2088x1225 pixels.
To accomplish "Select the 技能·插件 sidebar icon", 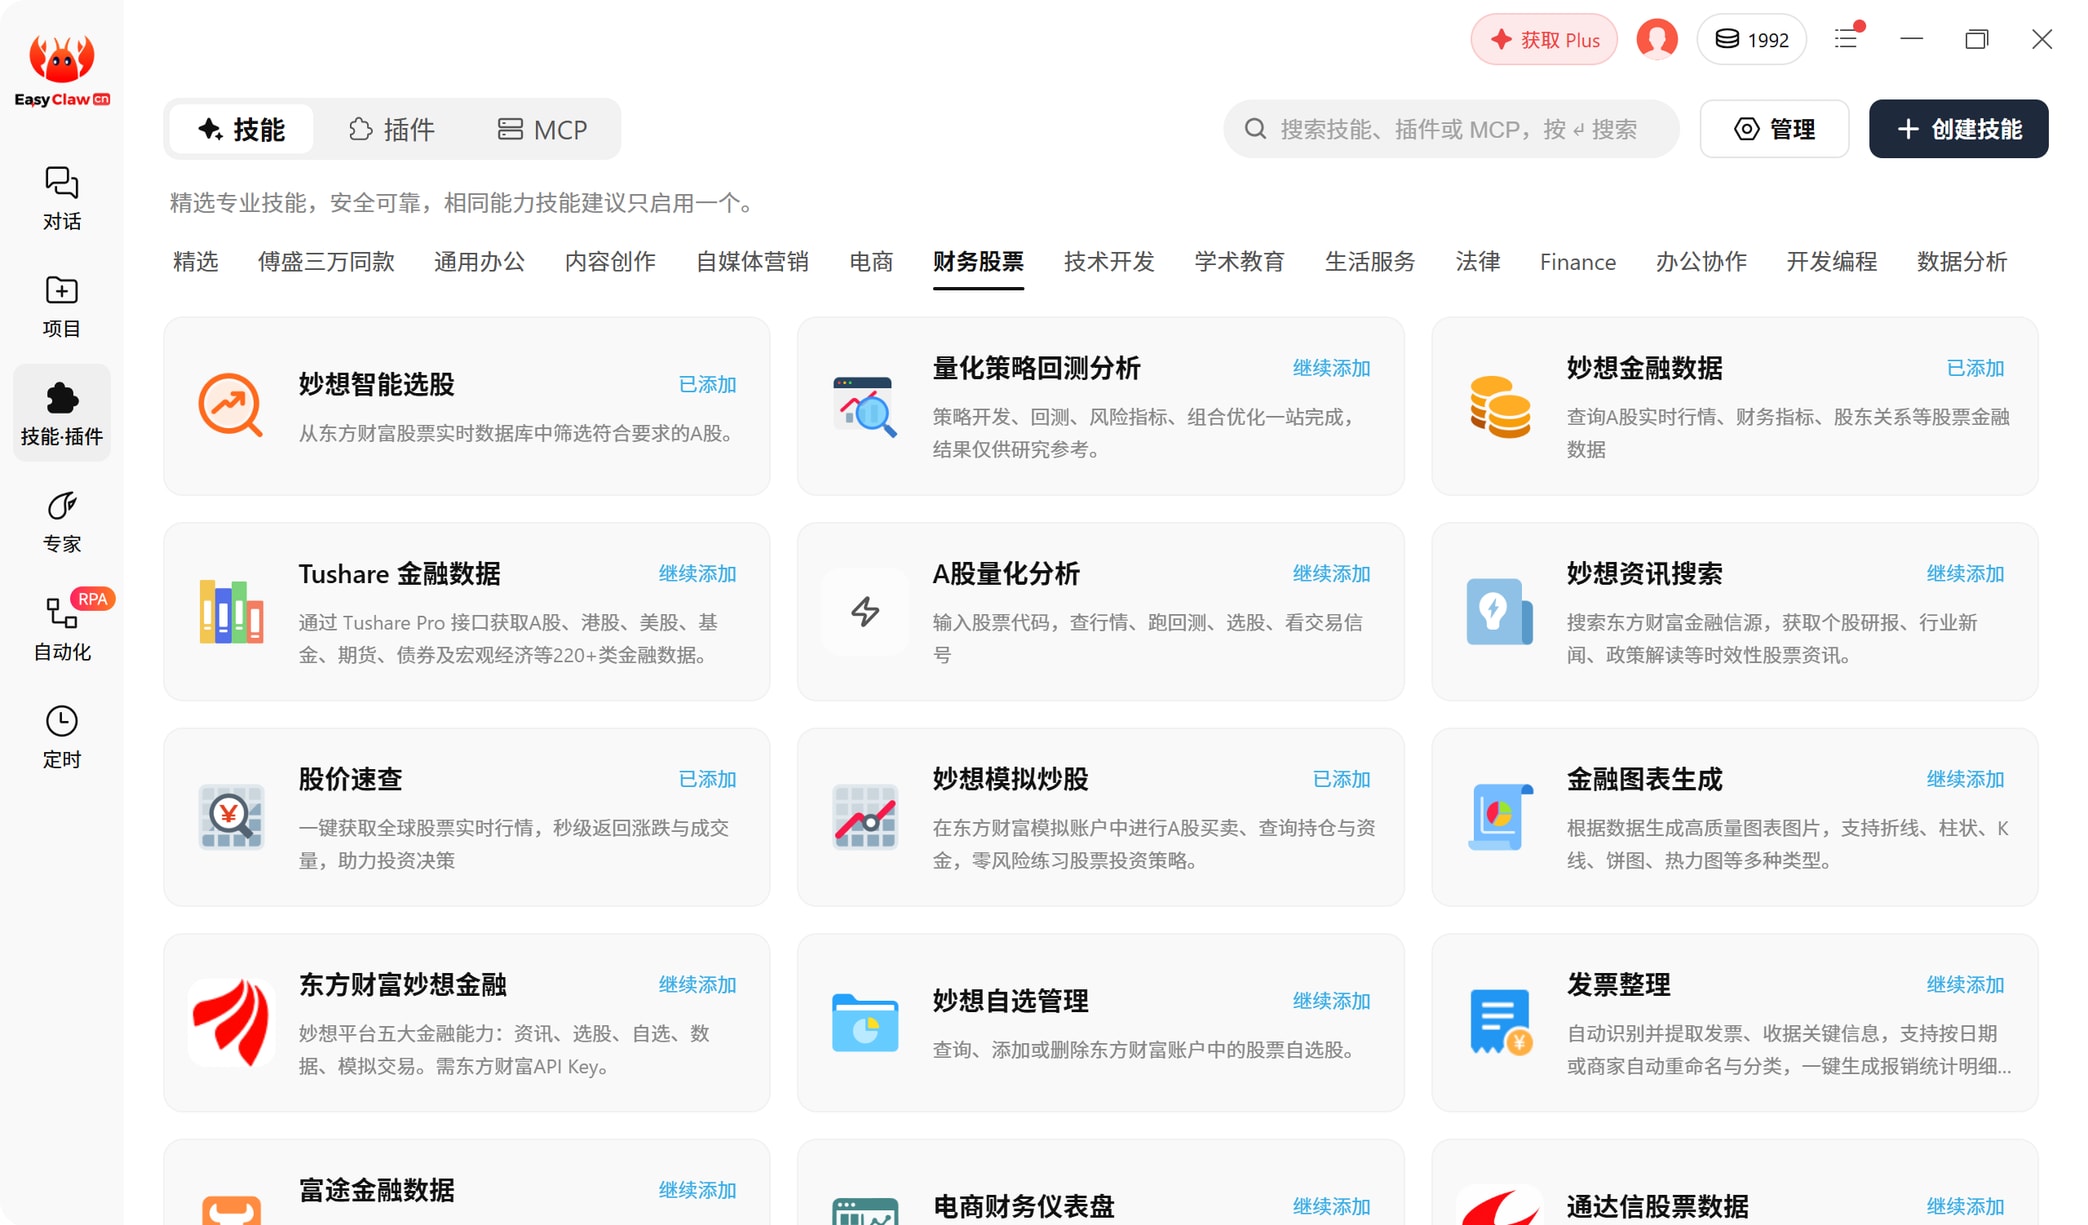I will pos(61,413).
